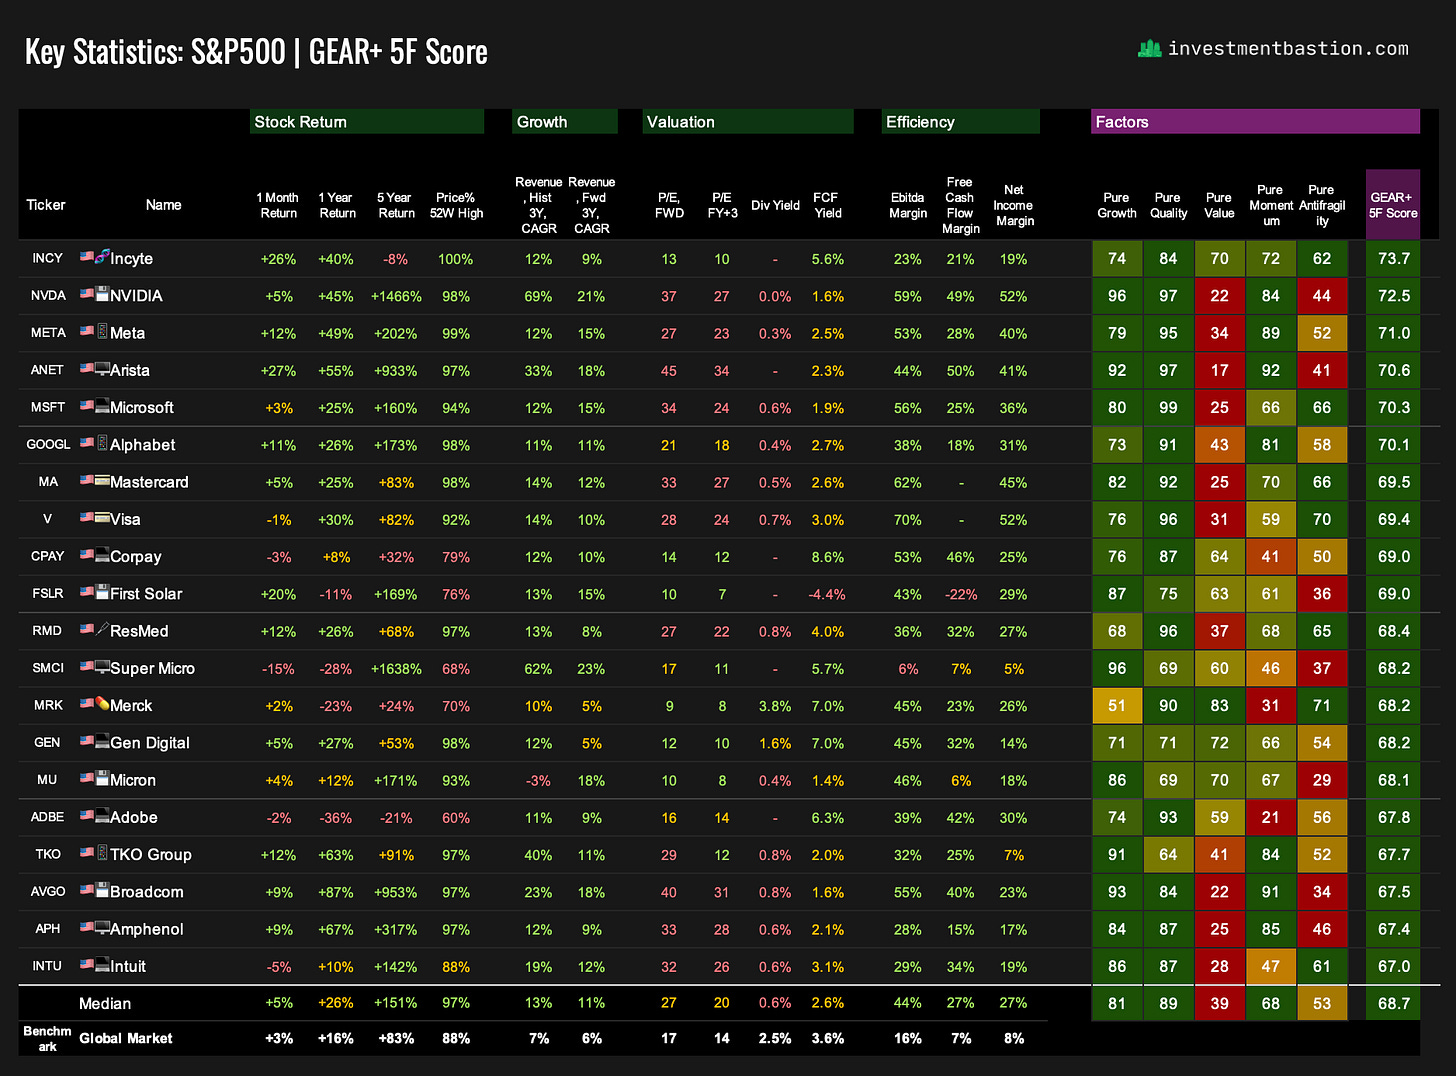1456x1076 pixels.
Task: Click the card icon next to Visa
Action: [102, 518]
